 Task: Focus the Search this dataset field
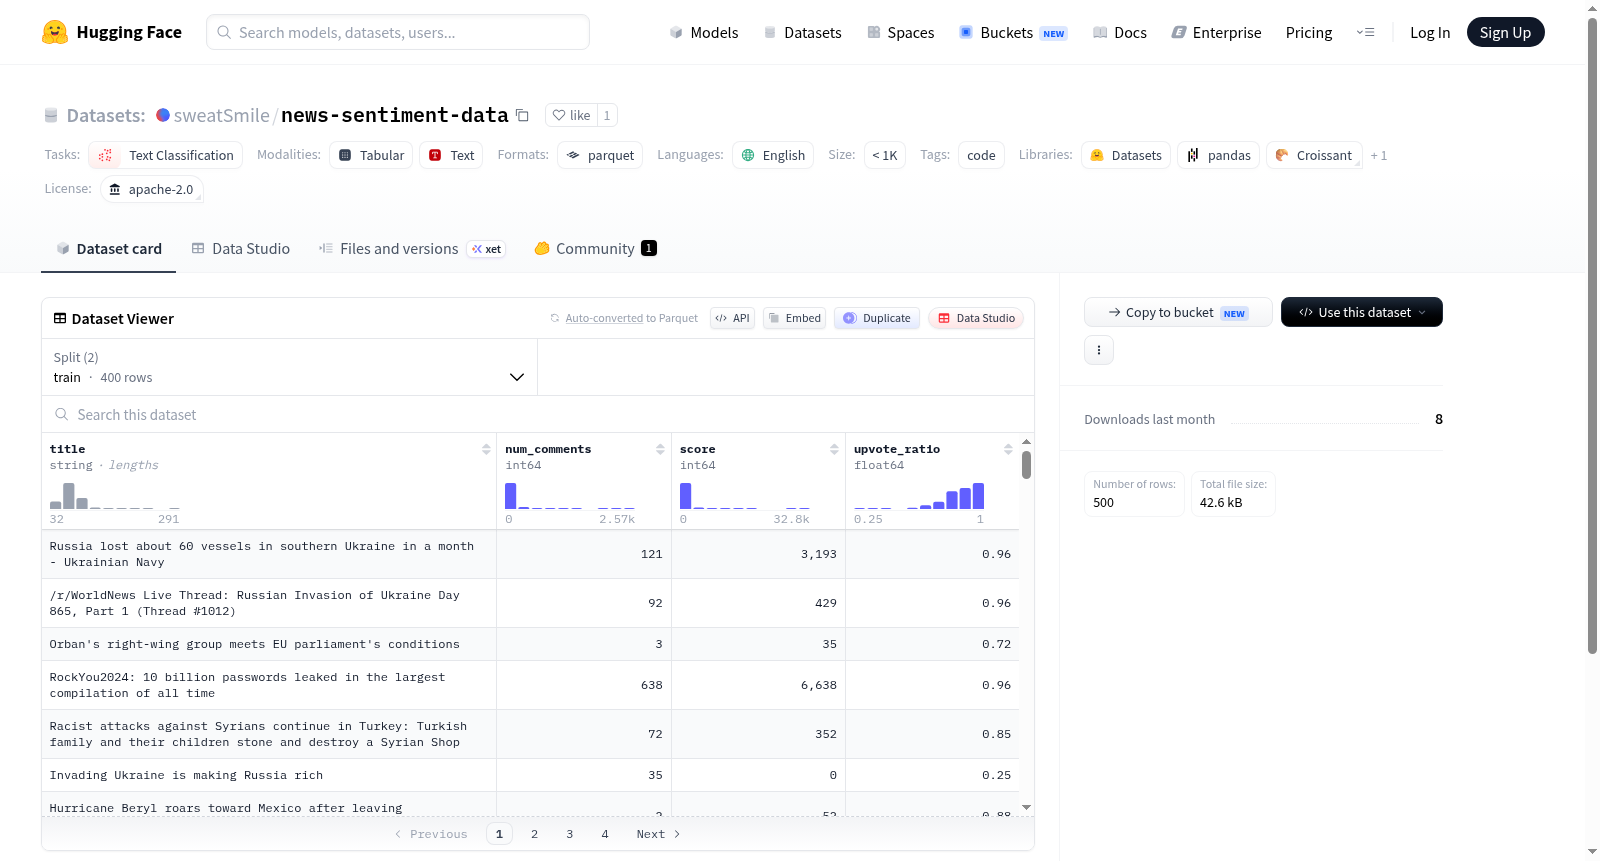coord(538,415)
